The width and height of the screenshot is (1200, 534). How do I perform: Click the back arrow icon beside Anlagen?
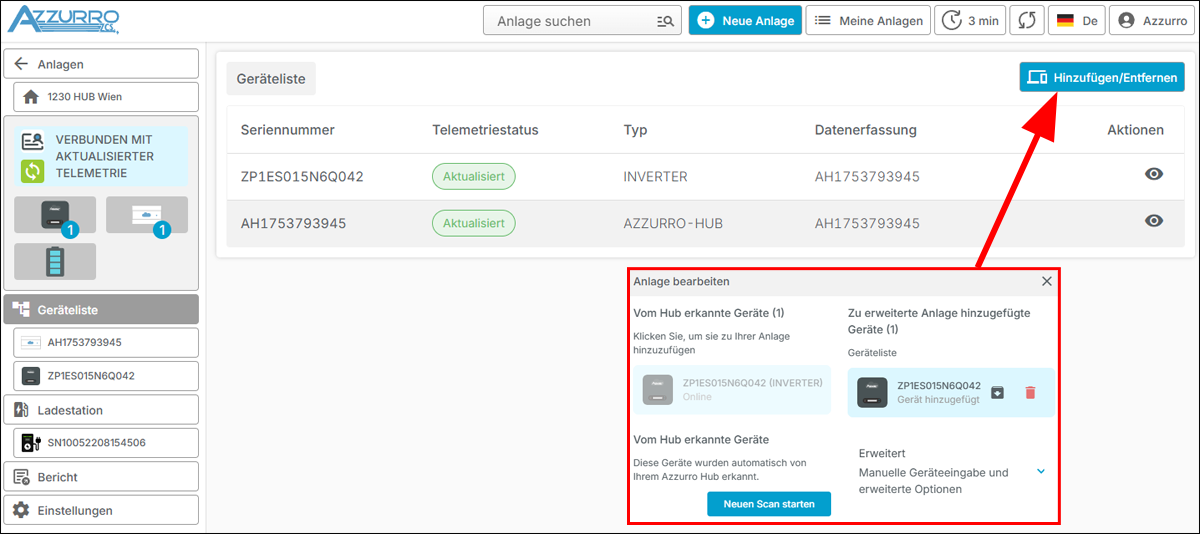point(21,64)
